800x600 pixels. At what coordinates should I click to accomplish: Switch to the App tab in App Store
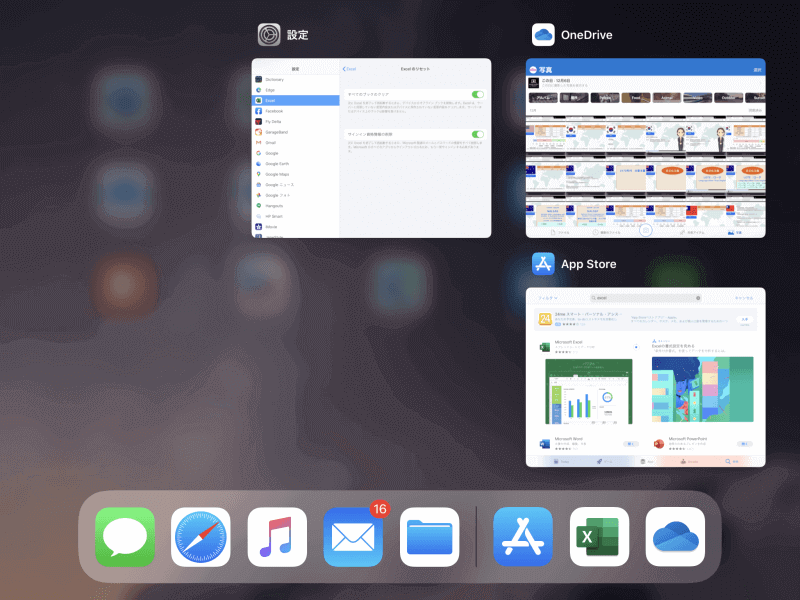point(646,461)
